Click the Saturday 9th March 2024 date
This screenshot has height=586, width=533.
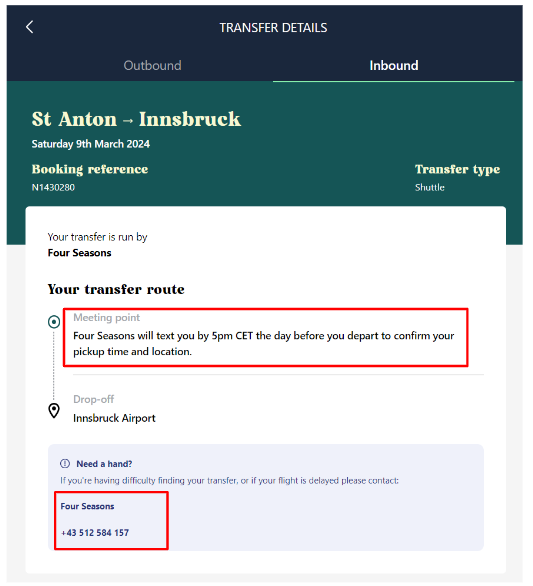[91, 144]
